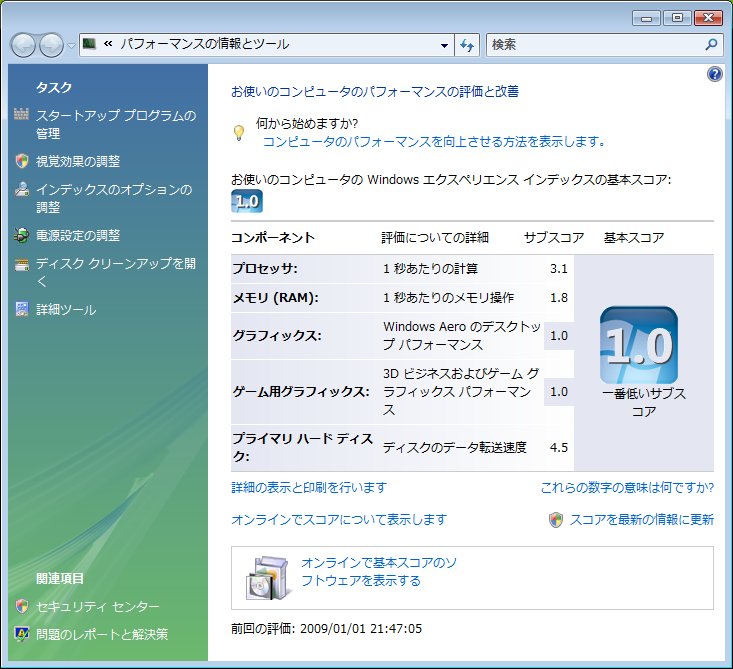Click 1.0 subscore in グラフィックス: row

click(559, 335)
